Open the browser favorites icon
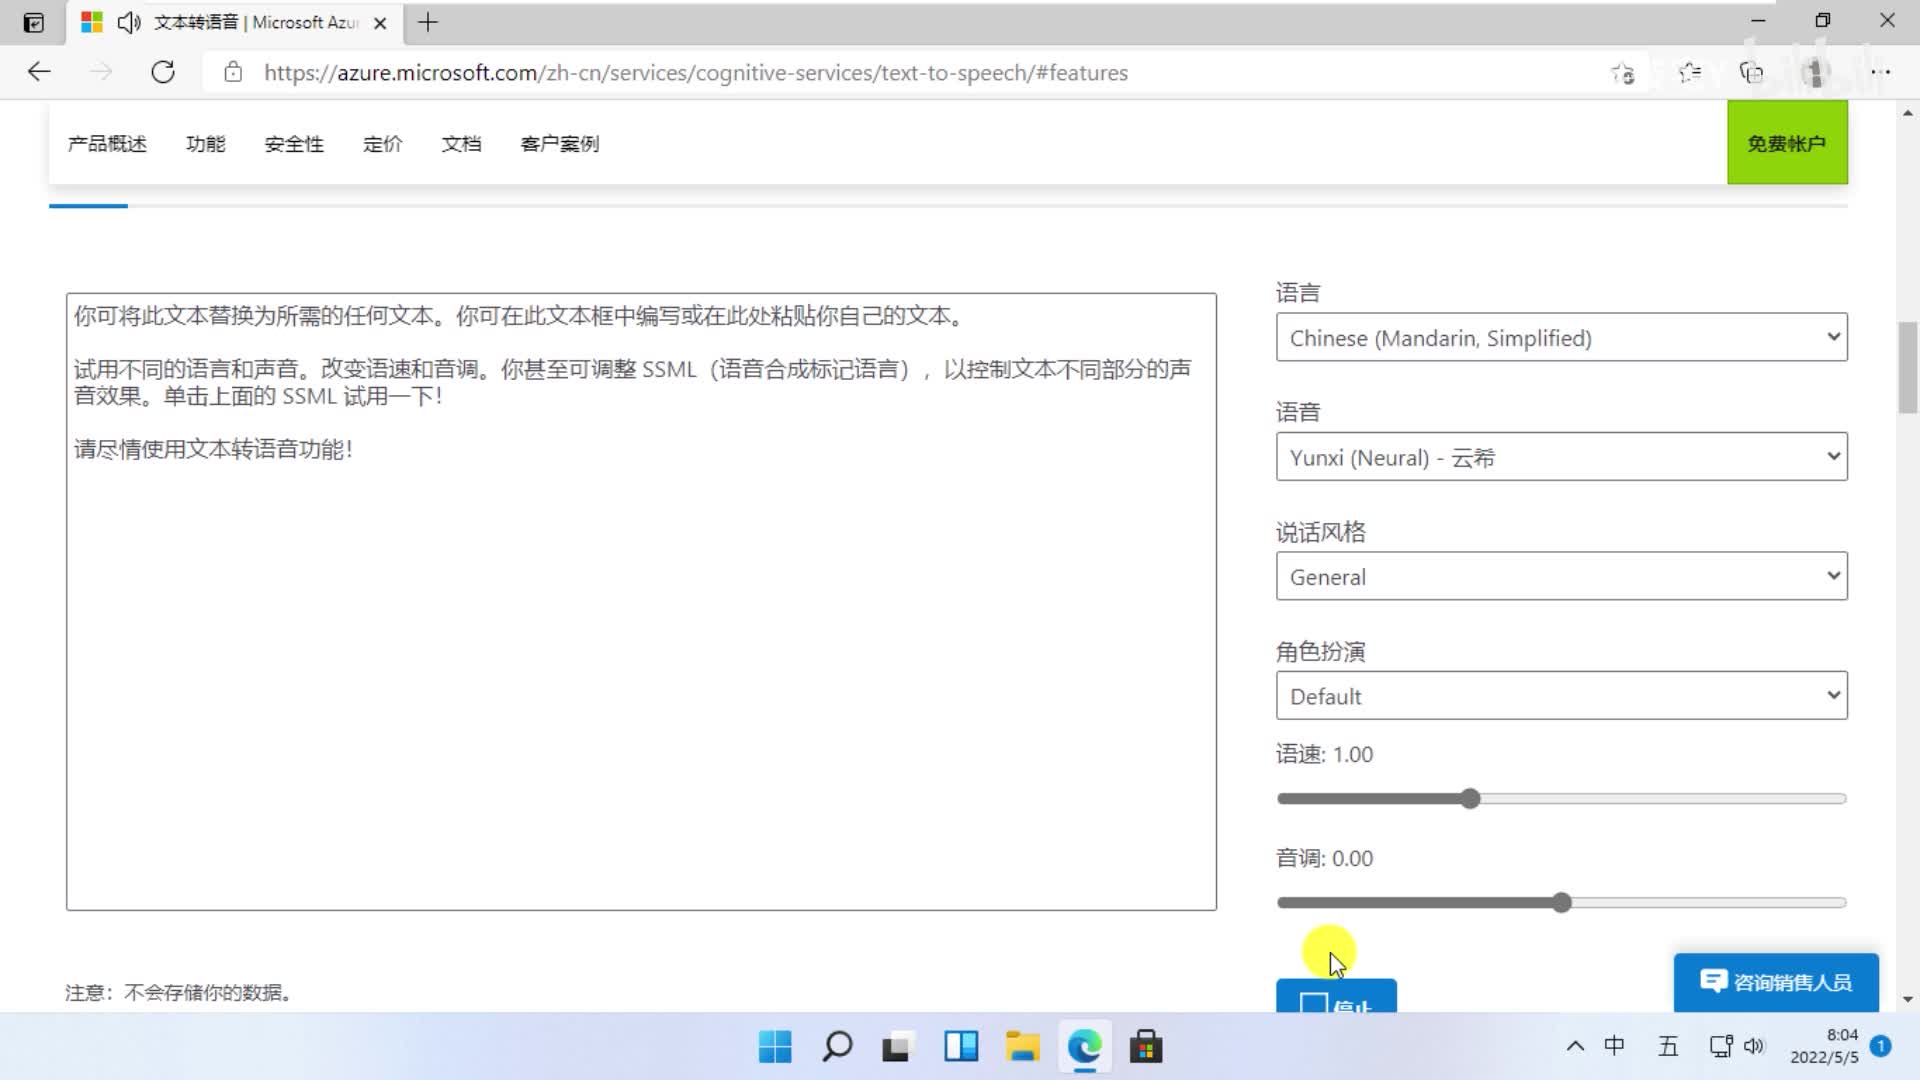This screenshot has width=1920, height=1080. [1689, 73]
